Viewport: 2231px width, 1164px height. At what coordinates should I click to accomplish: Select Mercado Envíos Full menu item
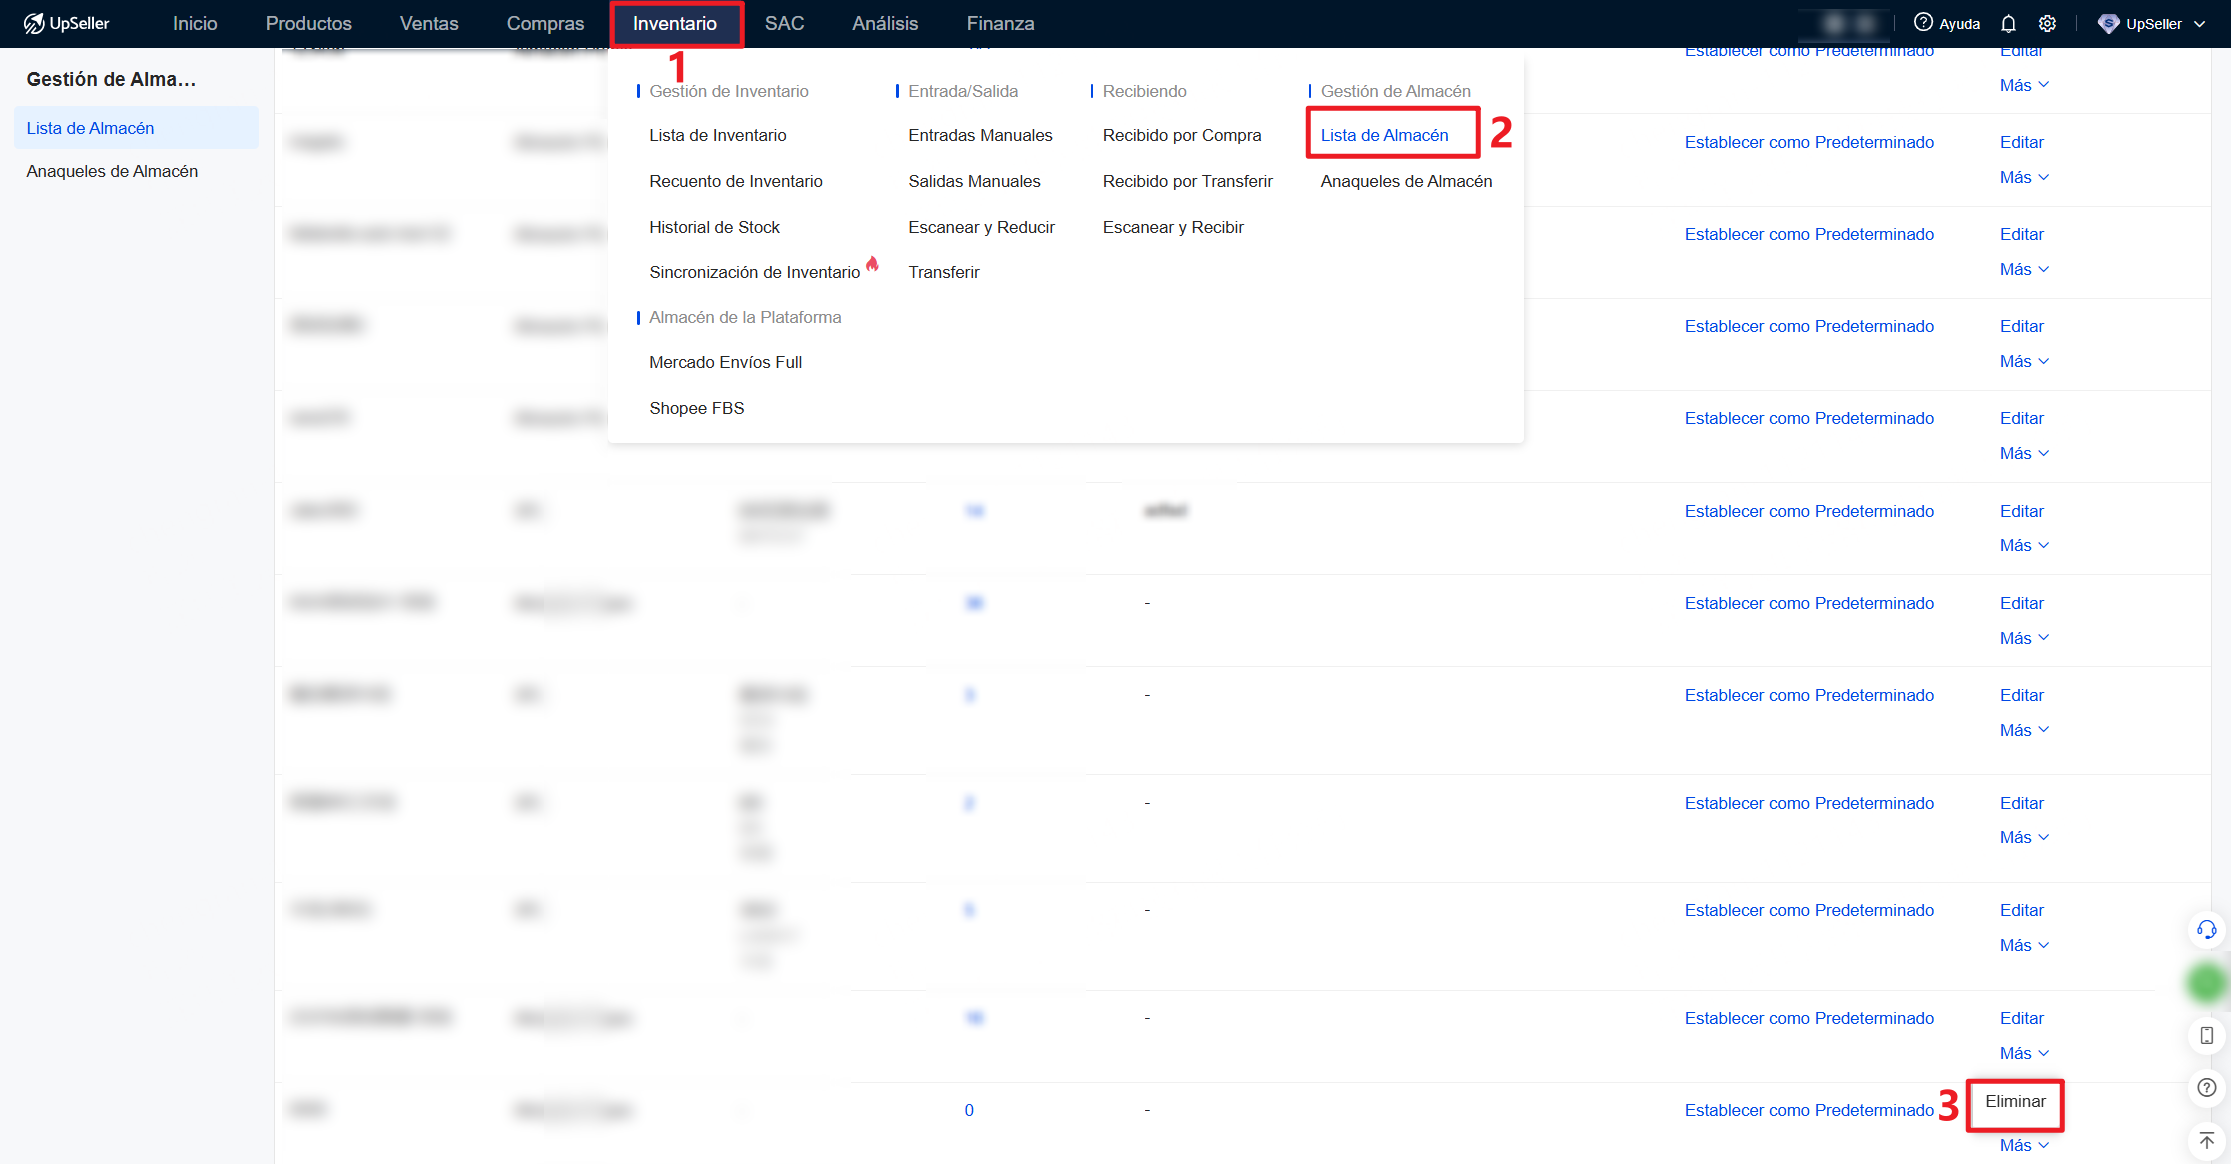pos(725,362)
